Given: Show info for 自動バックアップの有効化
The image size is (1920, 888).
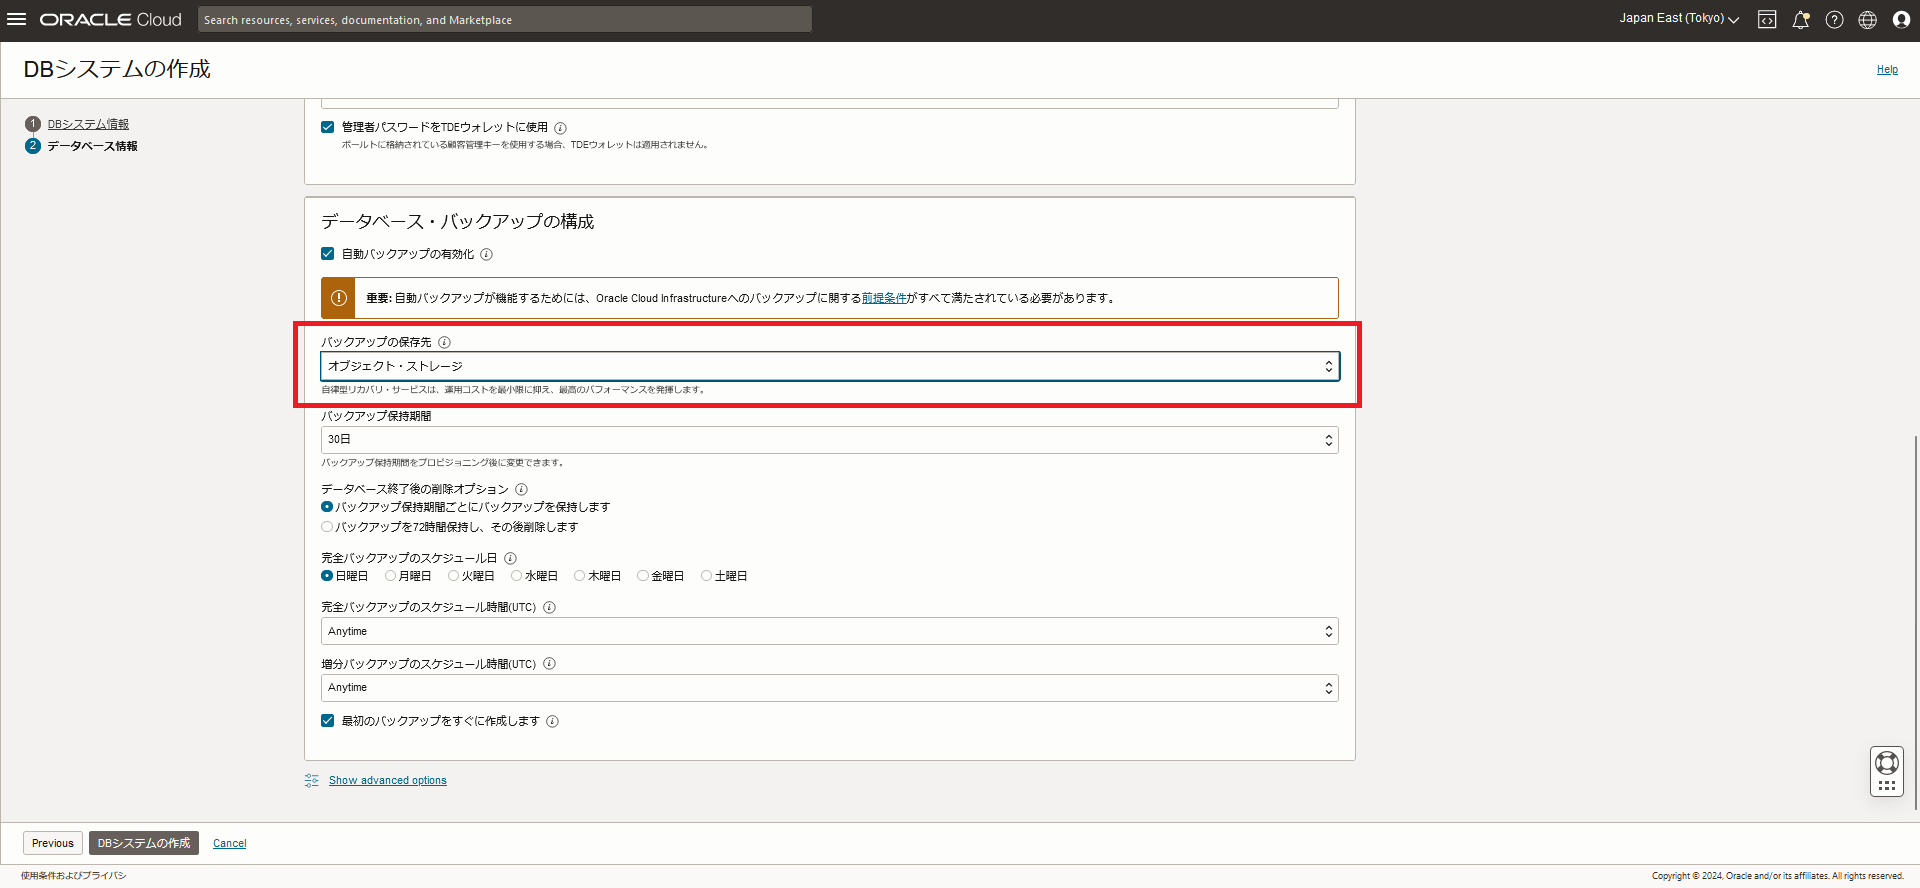Looking at the screenshot, I should point(487,254).
